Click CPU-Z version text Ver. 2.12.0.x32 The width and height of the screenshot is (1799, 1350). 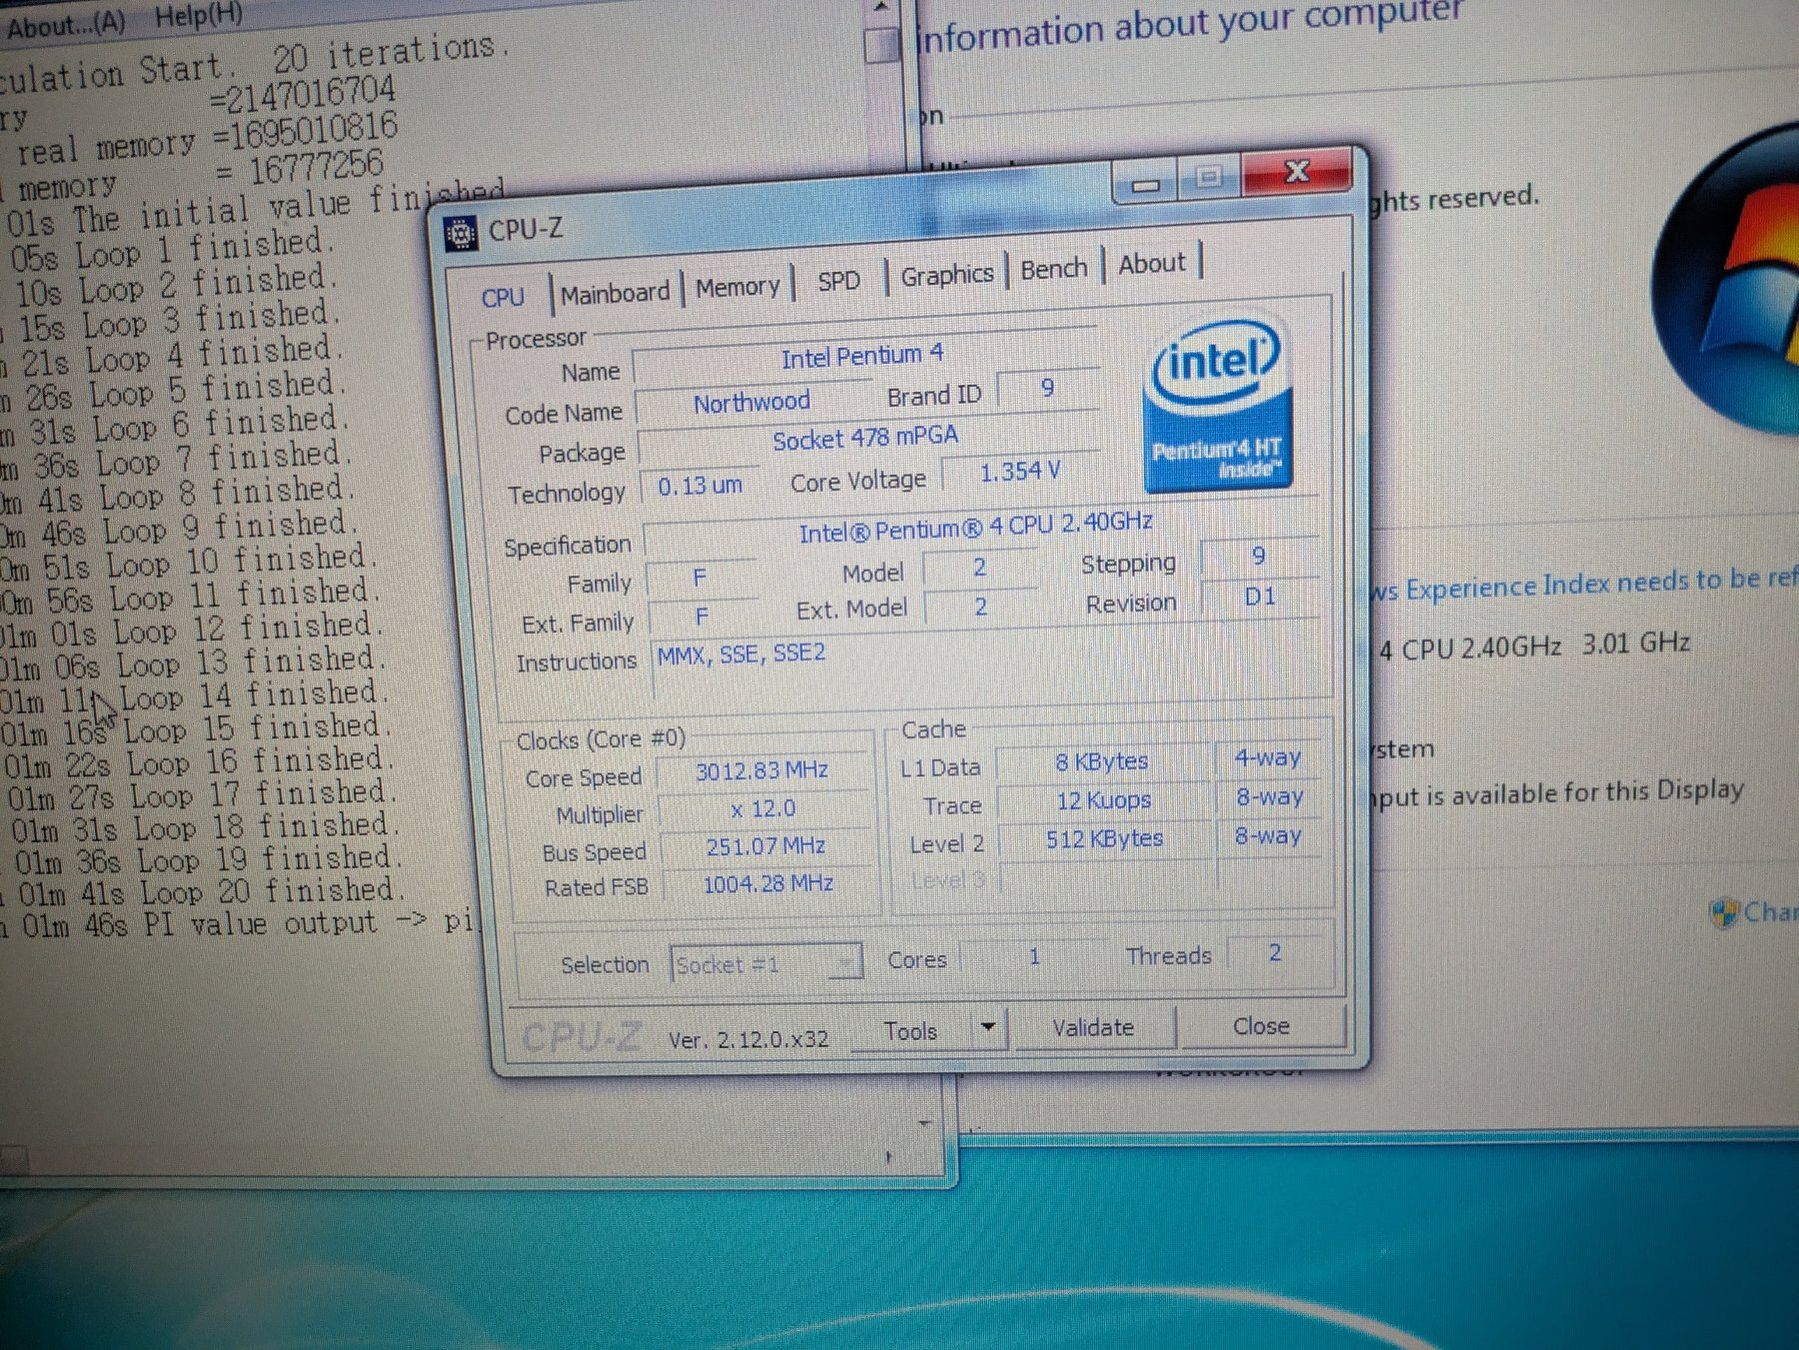pos(748,1040)
